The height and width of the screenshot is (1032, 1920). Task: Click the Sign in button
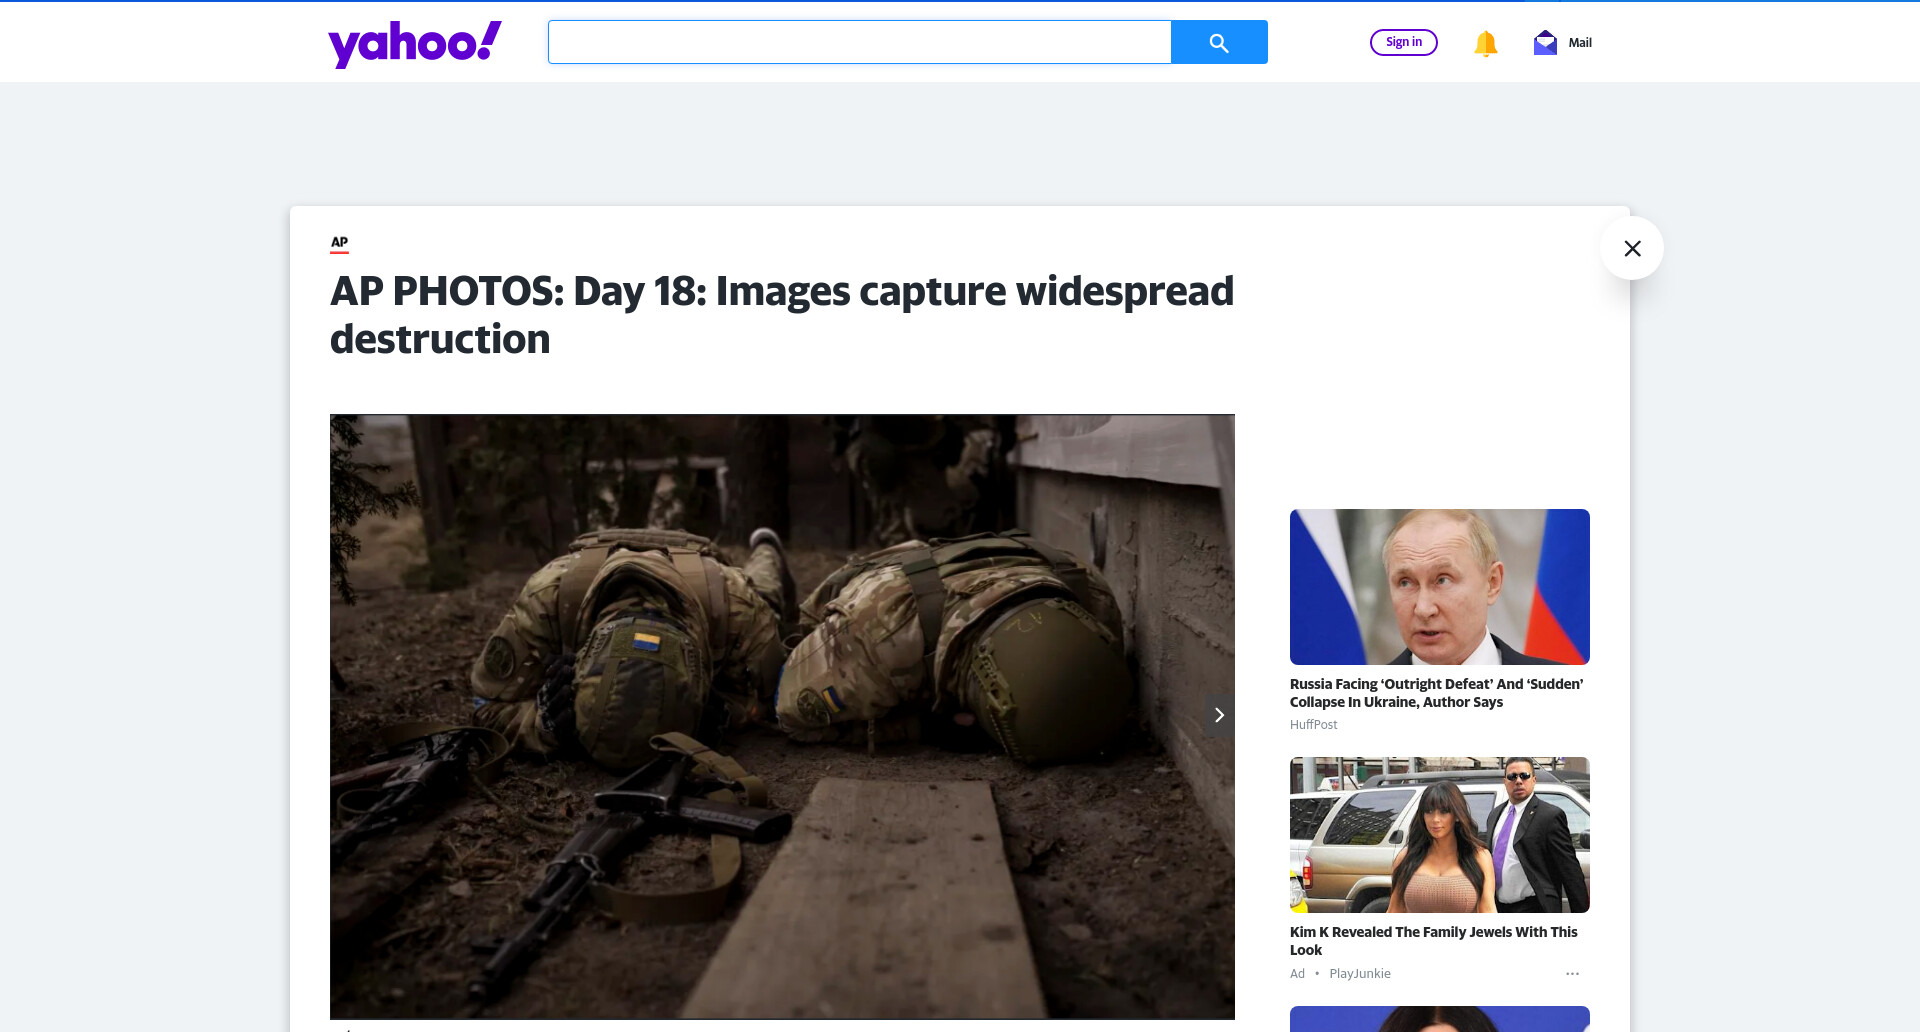tap(1403, 42)
